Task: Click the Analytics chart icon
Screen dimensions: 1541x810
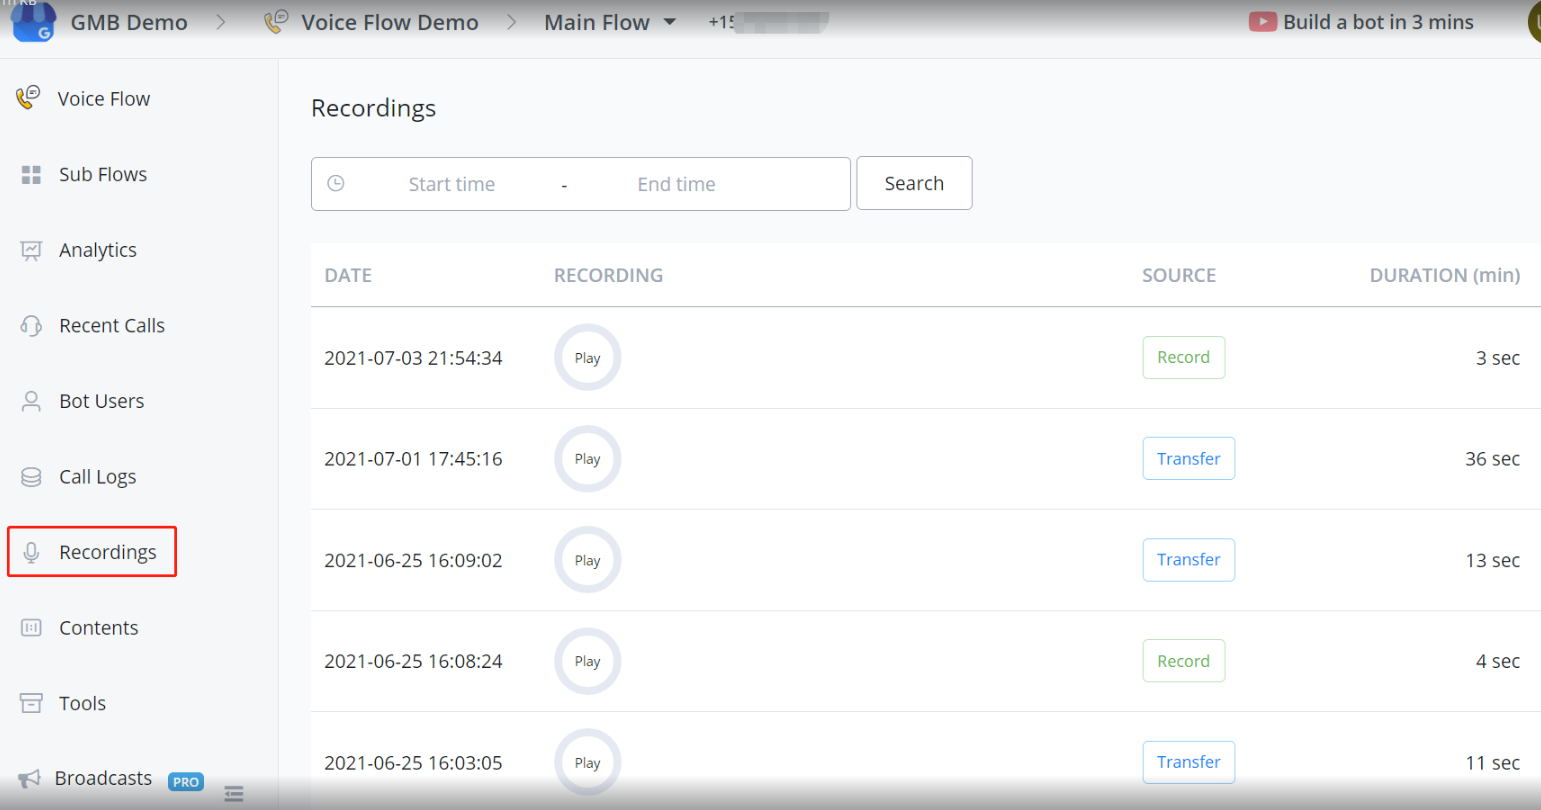Action: coord(31,250)
